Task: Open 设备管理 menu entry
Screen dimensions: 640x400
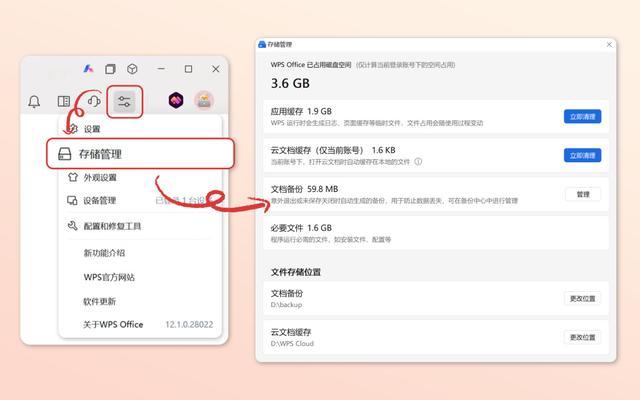Action: click(140, 200)
